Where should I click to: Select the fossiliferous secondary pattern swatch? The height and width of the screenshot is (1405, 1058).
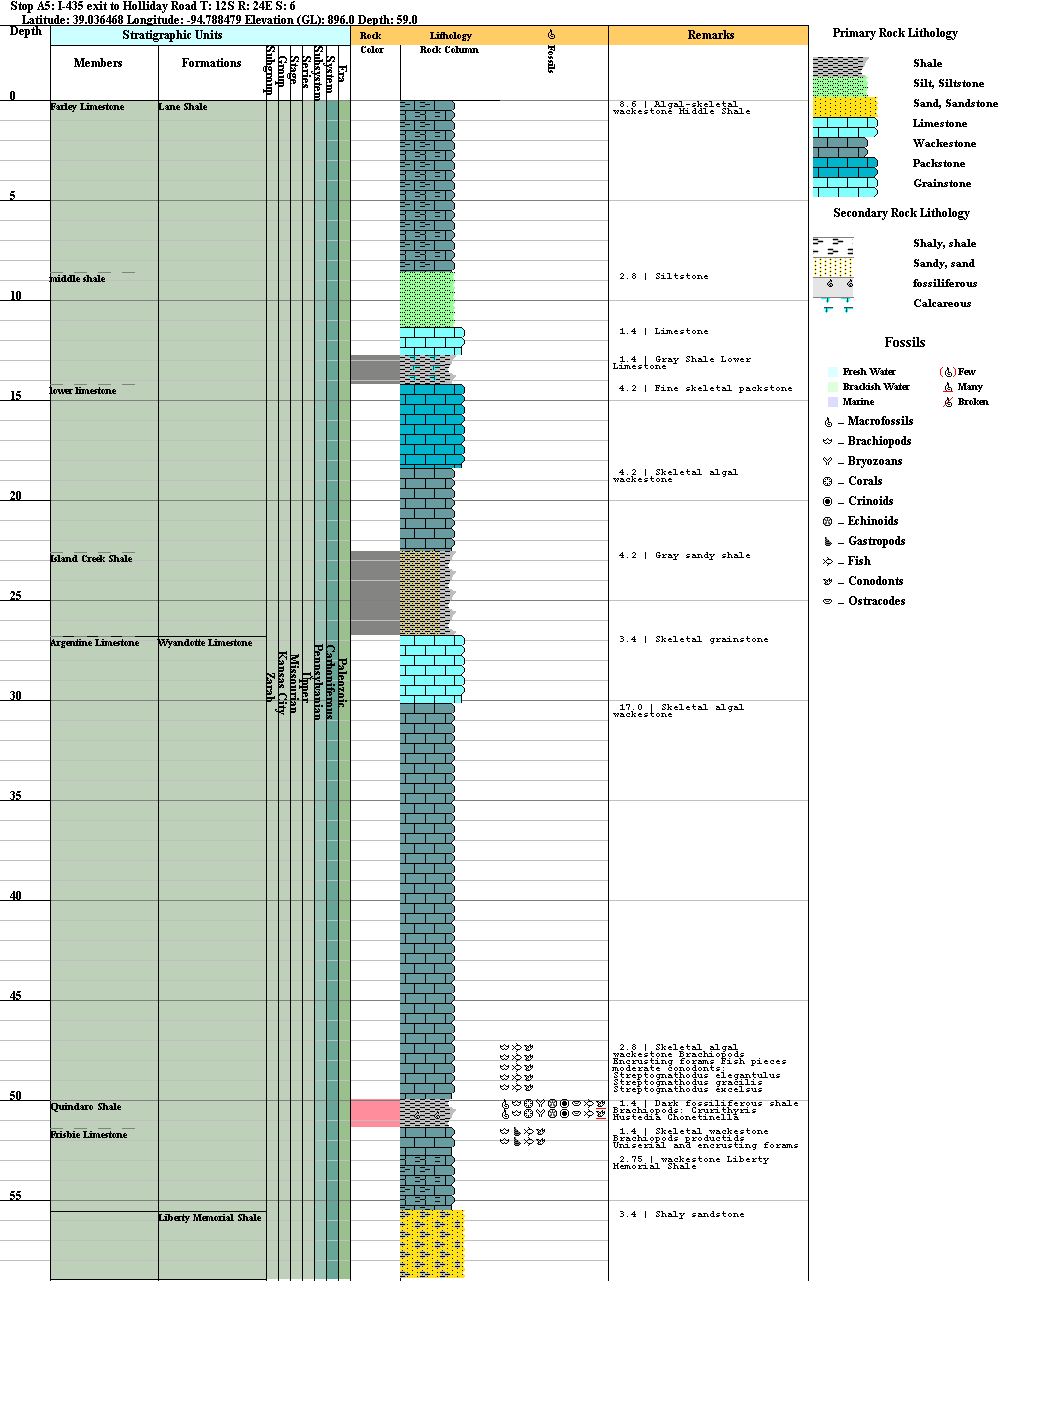(x=833, y=286)
